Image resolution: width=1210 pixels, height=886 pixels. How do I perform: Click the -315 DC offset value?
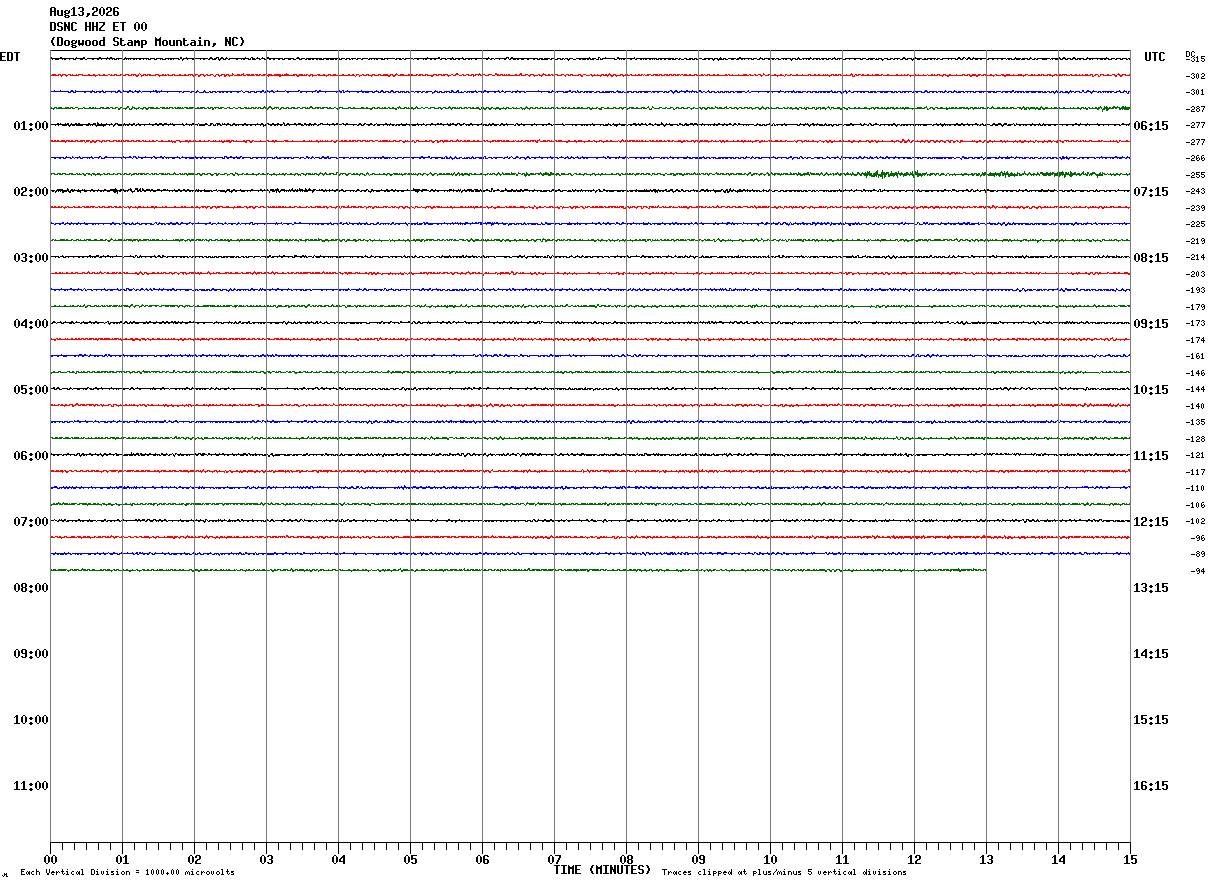tap(1195, 59)
